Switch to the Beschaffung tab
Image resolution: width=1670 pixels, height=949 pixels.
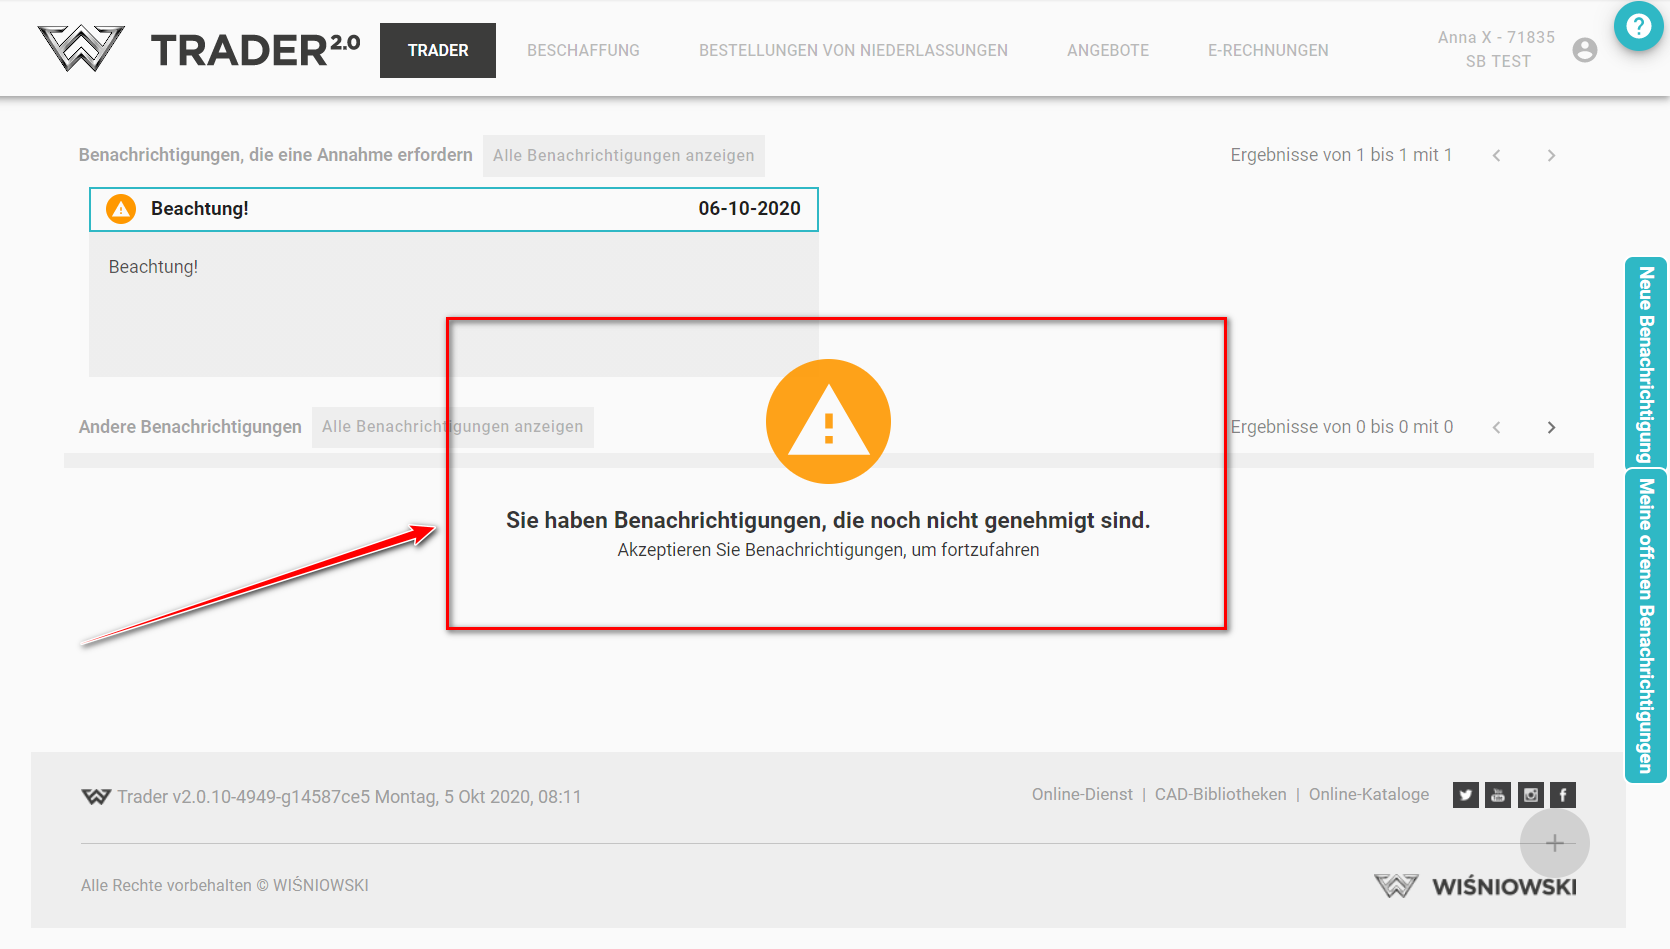(x=583, y=50)
